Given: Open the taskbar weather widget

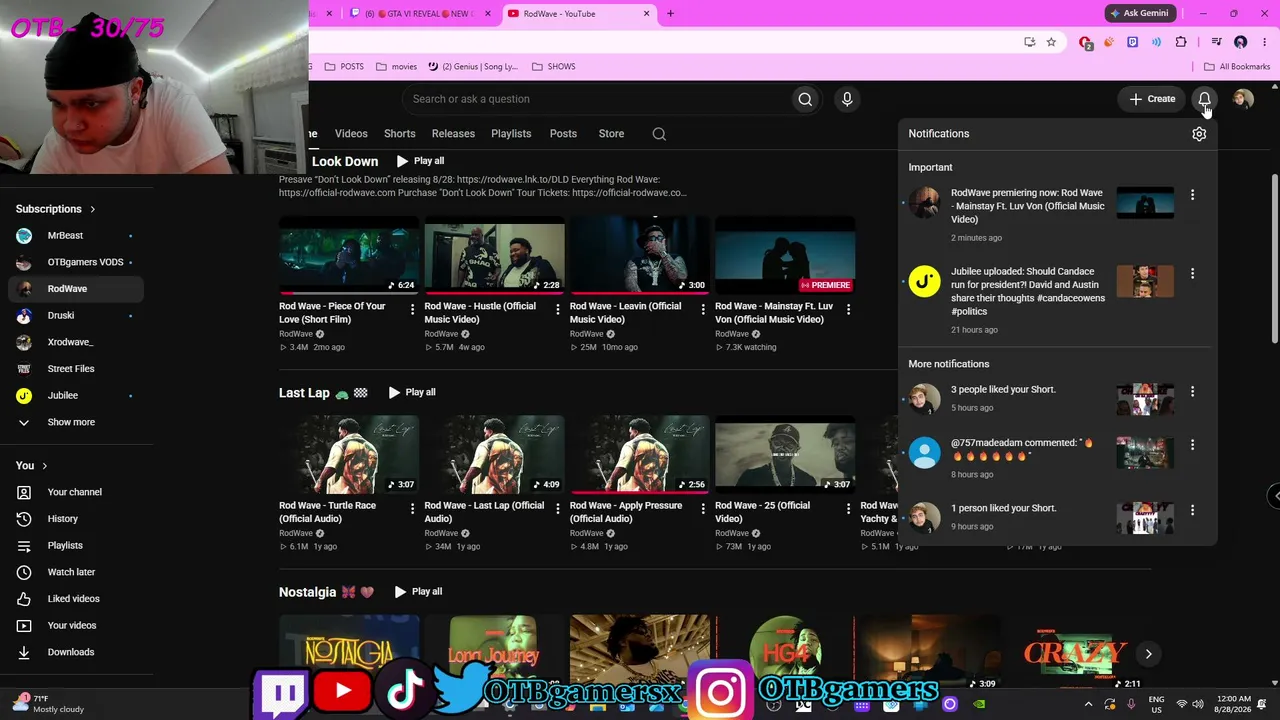Looking at the screenshot, I should click(46, 704).
